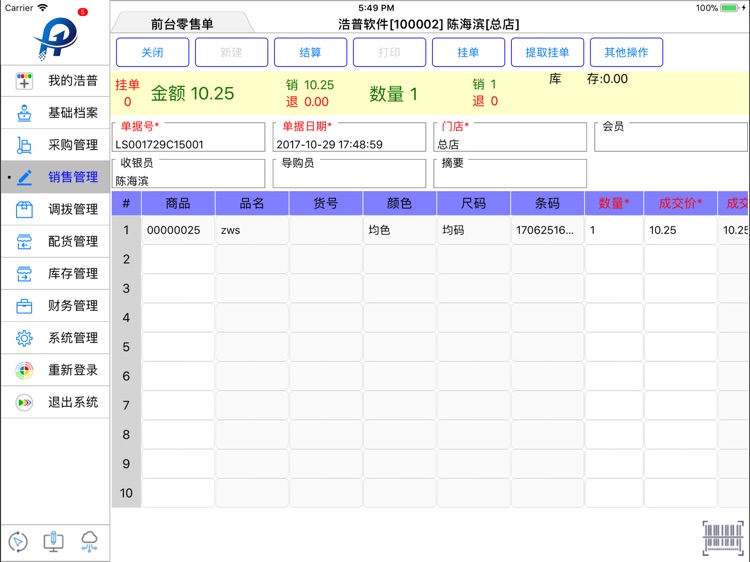
Task: Select the barcode cell 17062516...
Action: pyautogui.click(x=547, y=230)
